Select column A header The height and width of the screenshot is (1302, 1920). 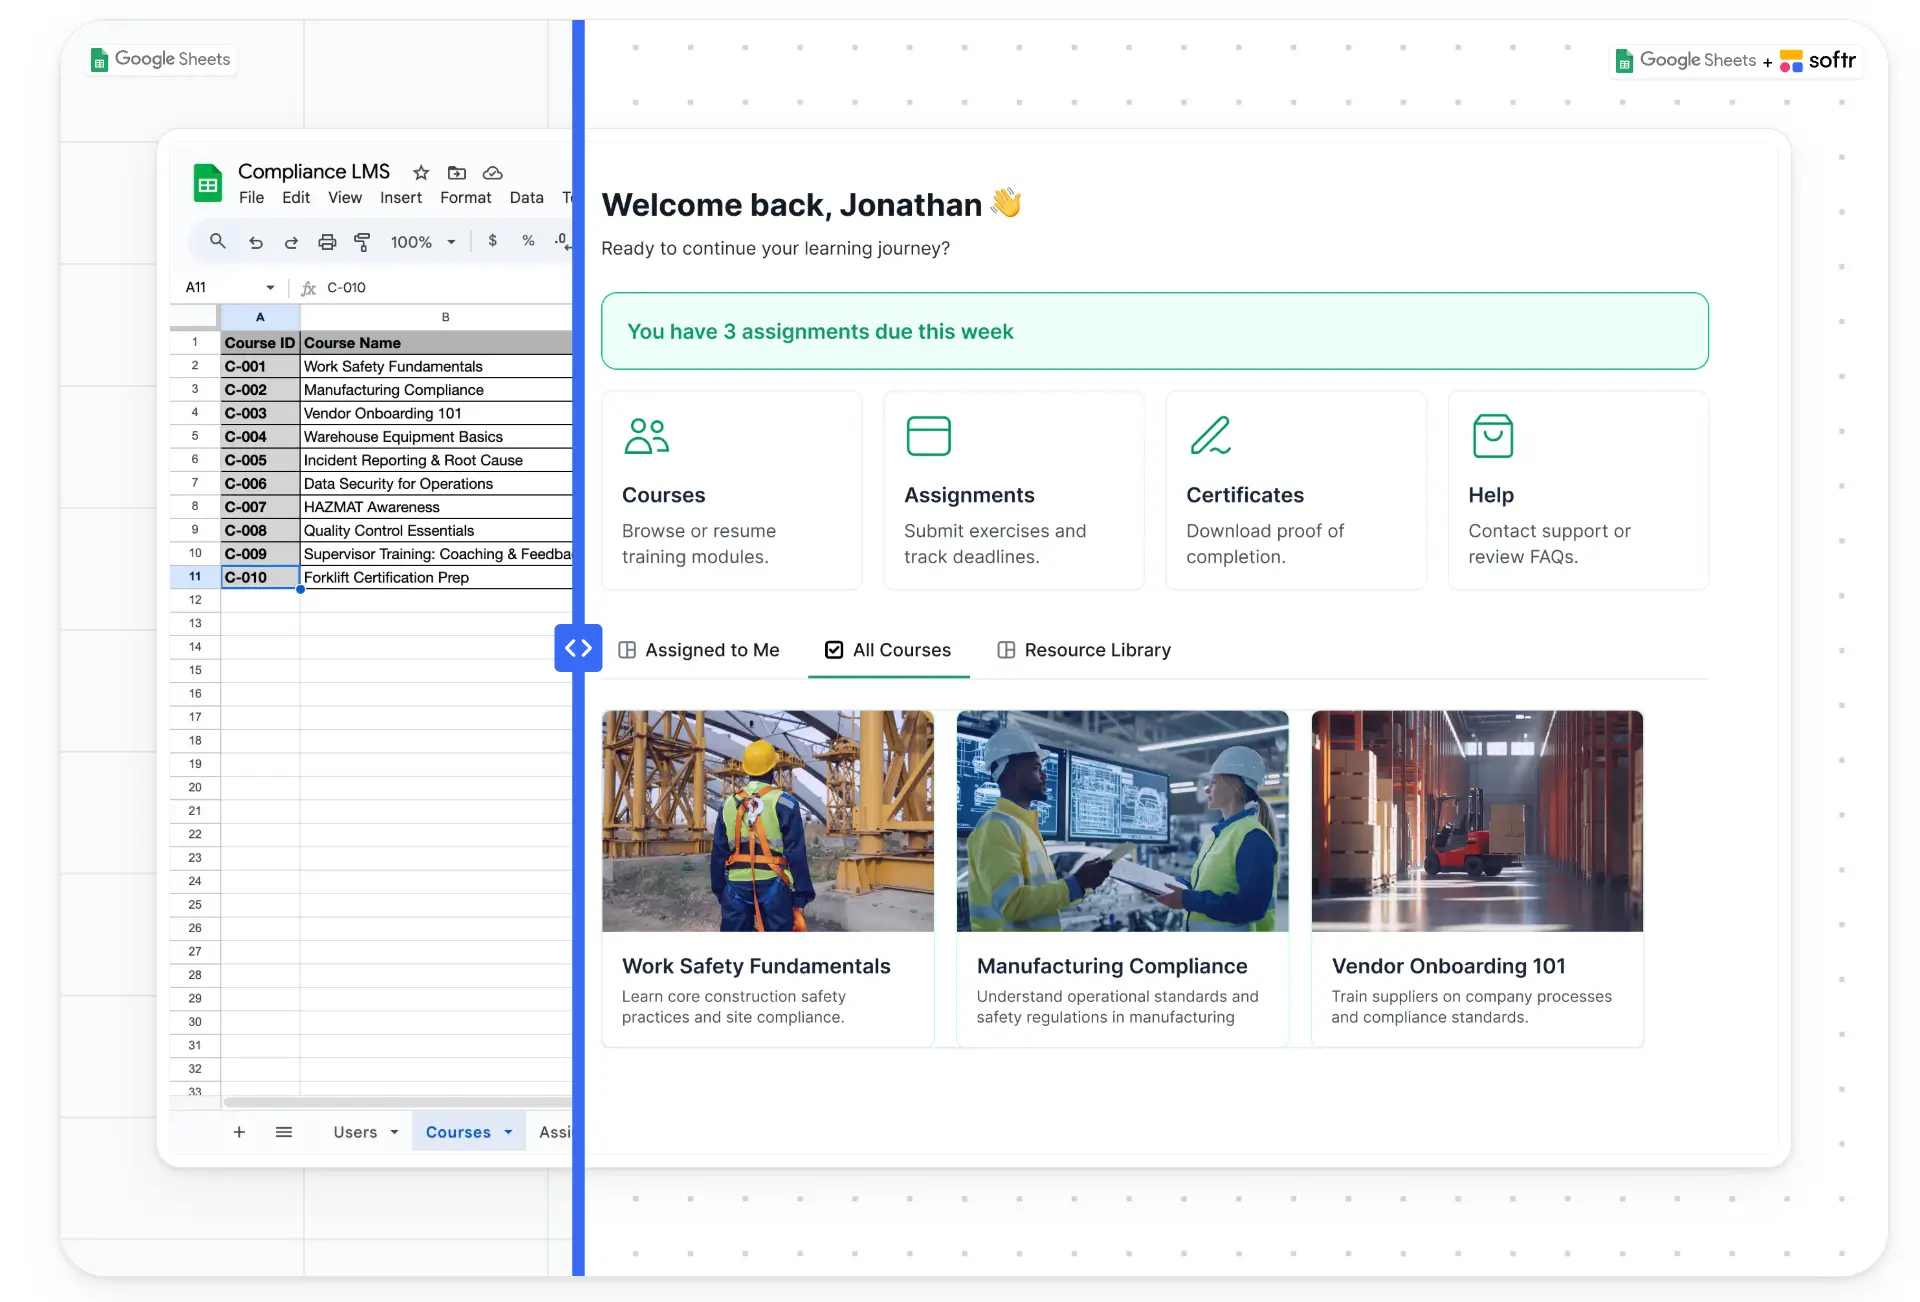tap(260, 317)
